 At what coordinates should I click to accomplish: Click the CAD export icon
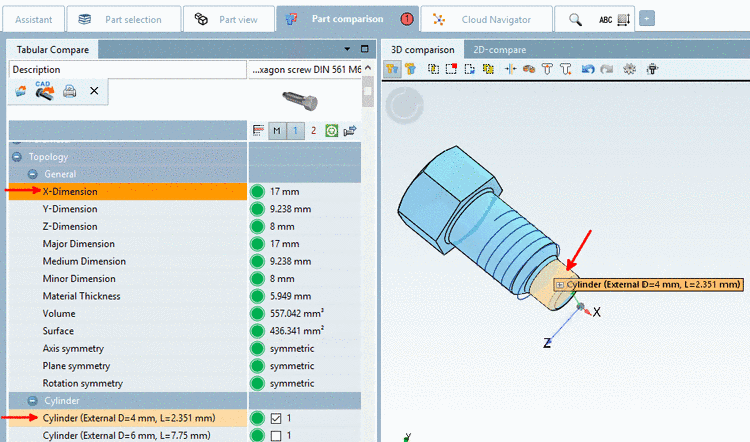point(44,90)
